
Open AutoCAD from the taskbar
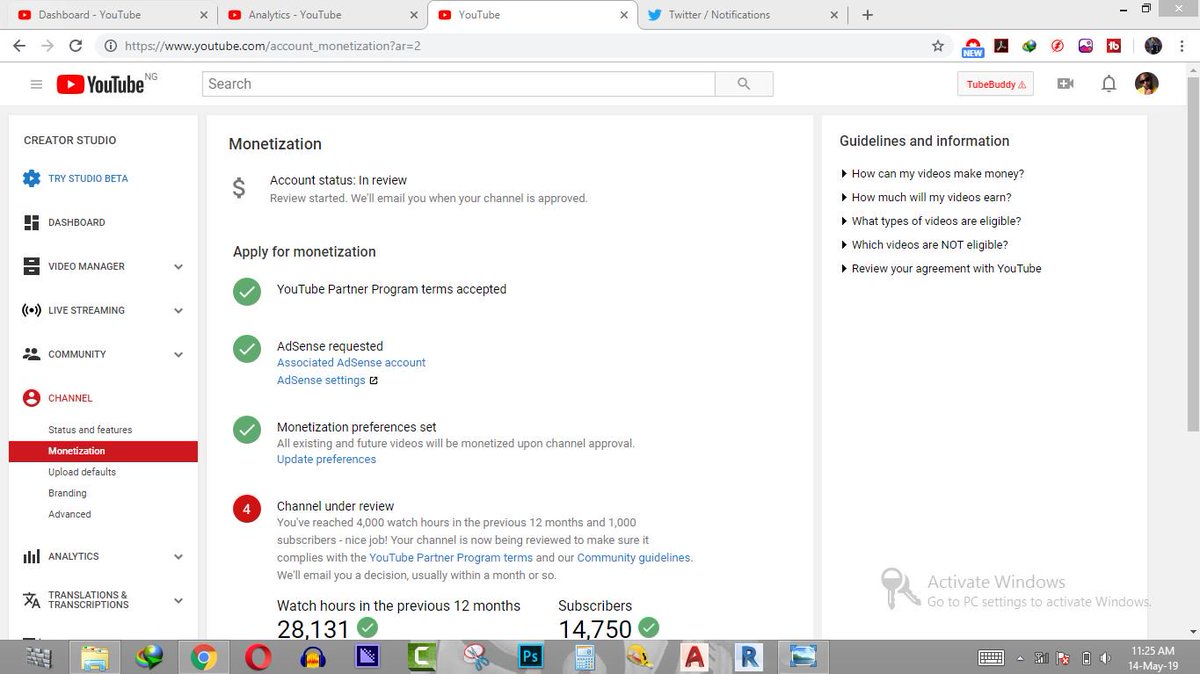[694, 657]
